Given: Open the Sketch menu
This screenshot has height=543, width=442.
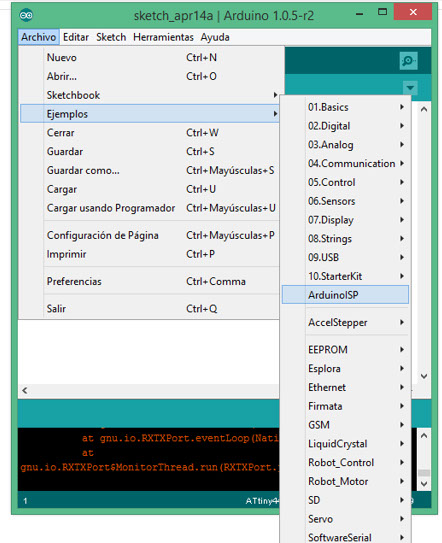Looking at the screenshot, I should click(111, 37).
